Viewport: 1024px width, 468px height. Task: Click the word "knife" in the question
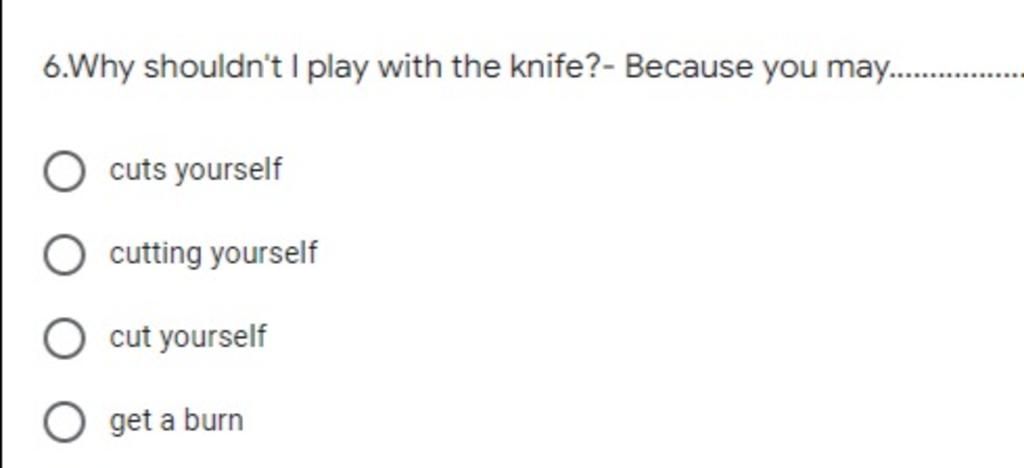click(549, 66)
